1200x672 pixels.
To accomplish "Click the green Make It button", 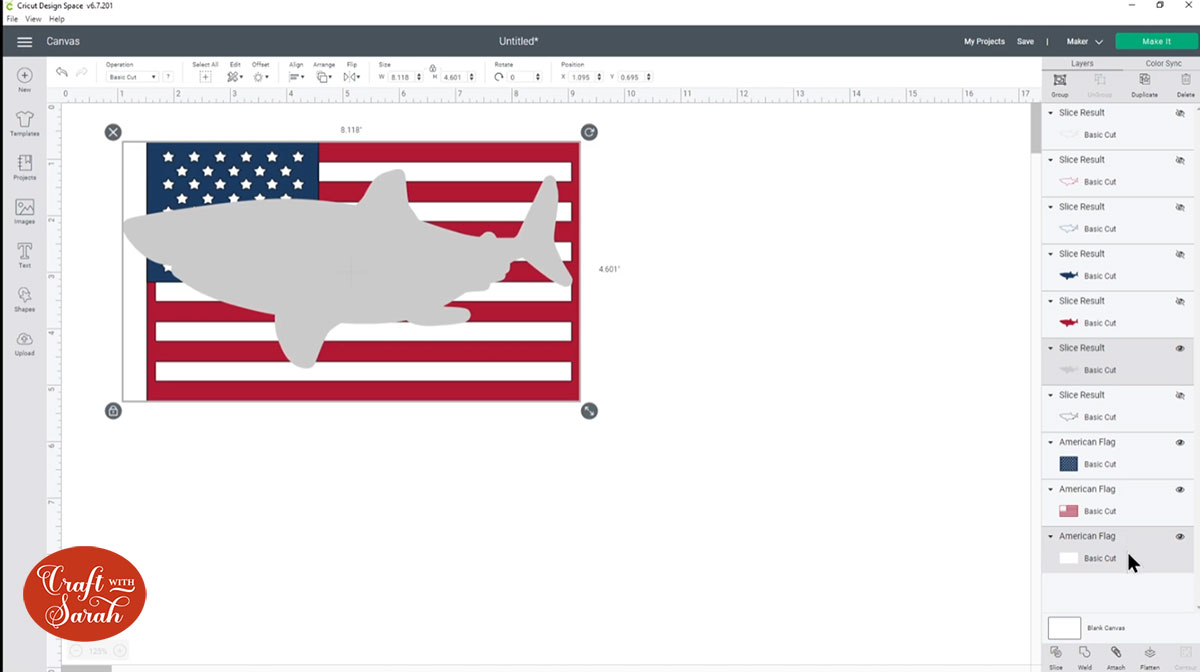I will click(x=1156, y=42).
